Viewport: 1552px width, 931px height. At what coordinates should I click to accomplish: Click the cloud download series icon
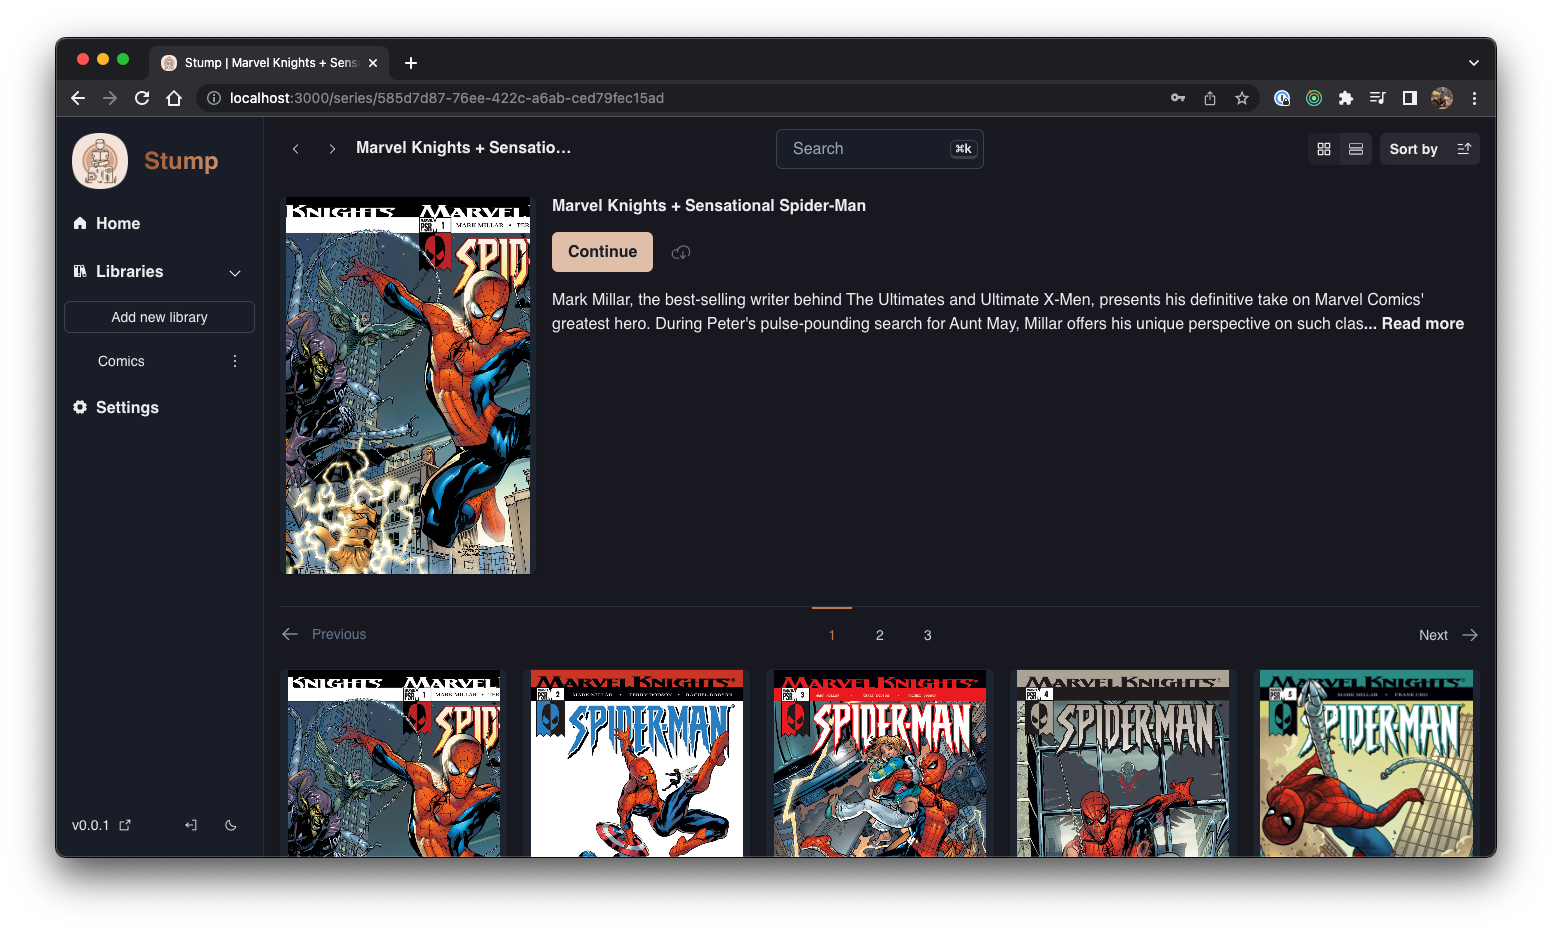coord(681,252)
